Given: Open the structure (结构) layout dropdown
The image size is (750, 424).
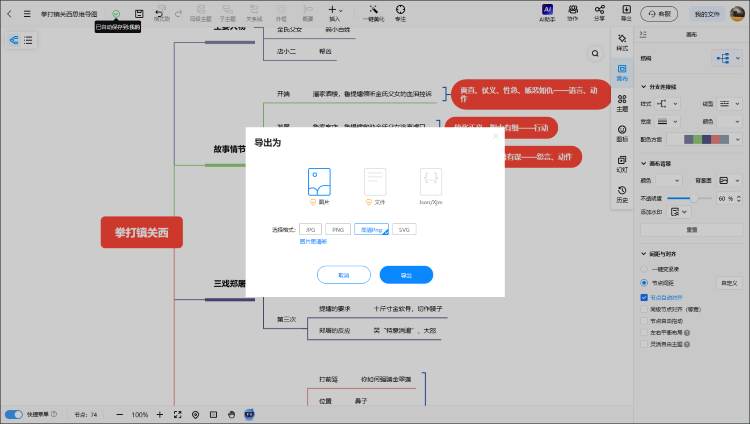Looking at the screenshot, I should point(727,58).
